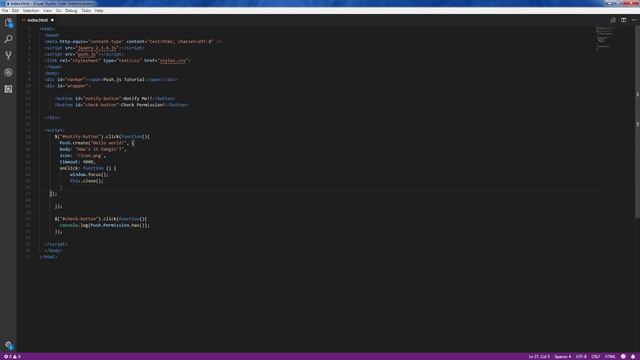Screen dimensions: 640x360
Task: Click the Split Editor icon
Action: point(623,20)
